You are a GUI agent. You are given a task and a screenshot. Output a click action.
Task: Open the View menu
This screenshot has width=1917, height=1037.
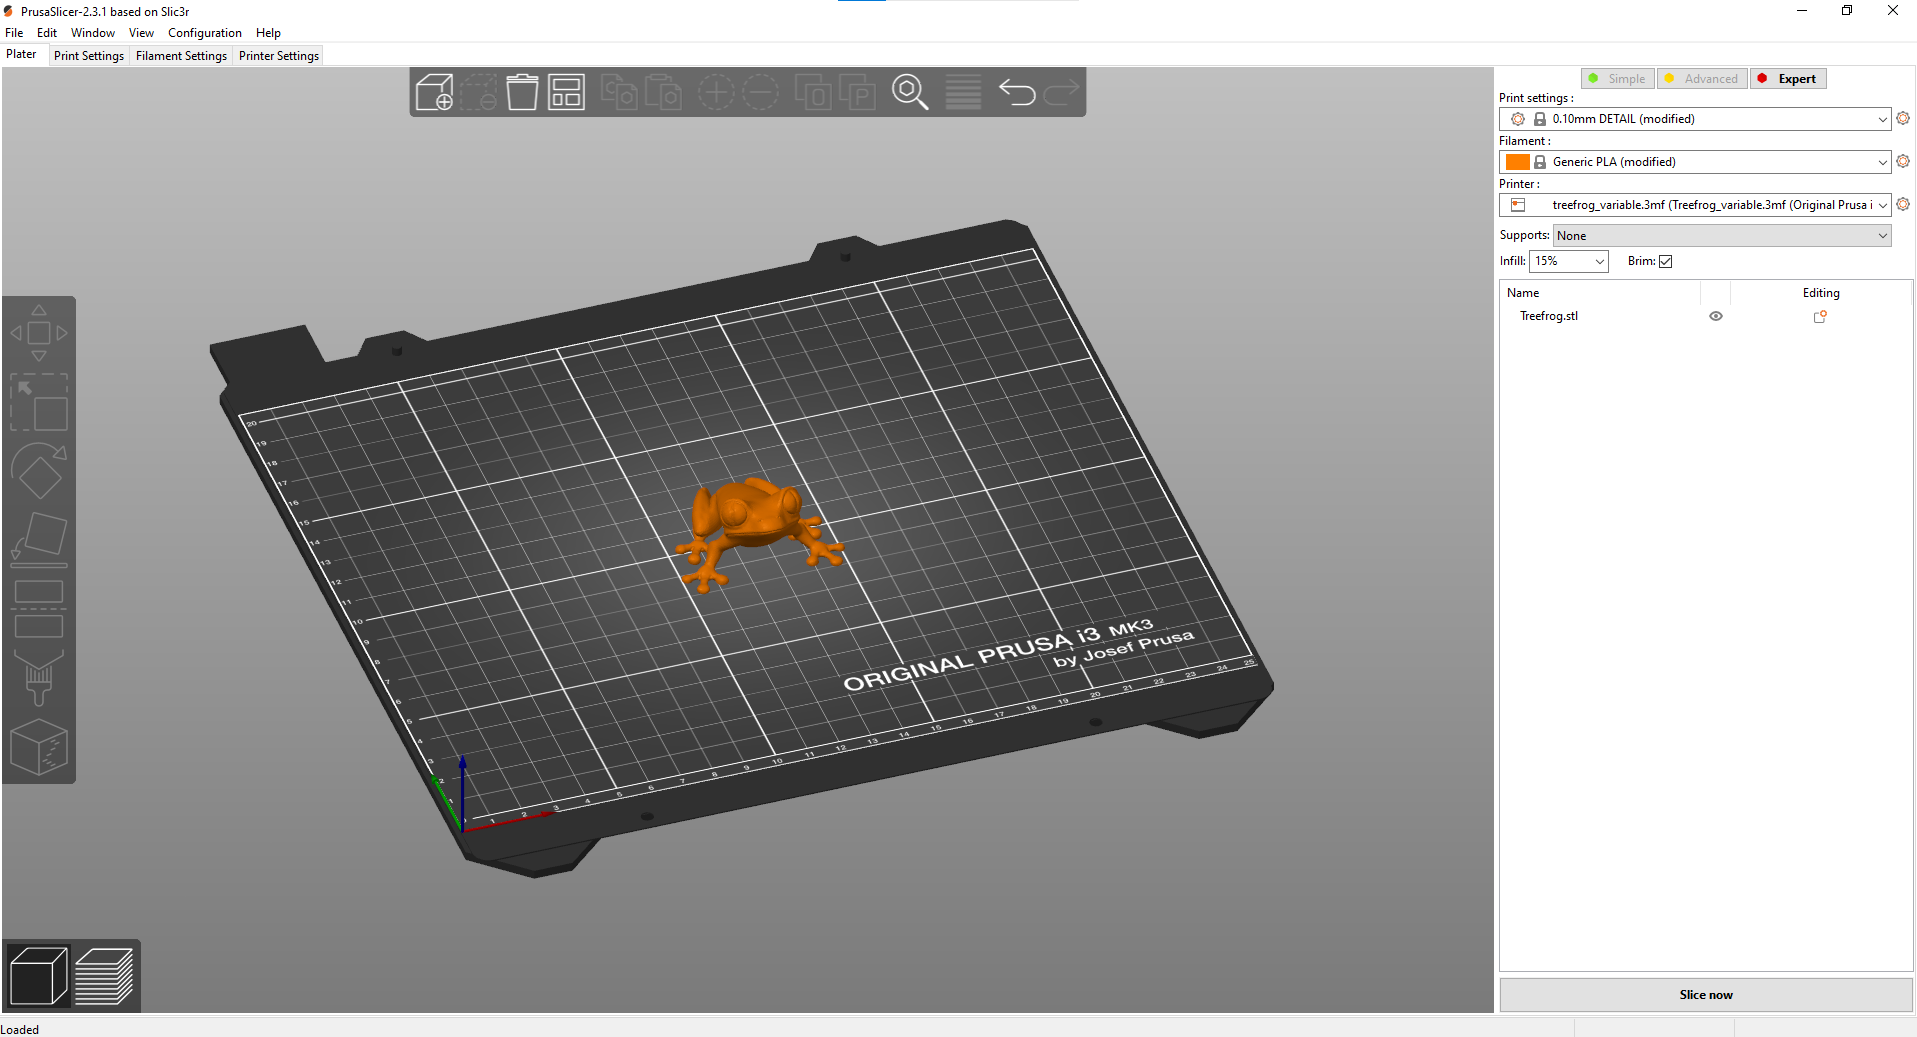tap(141, 33)
